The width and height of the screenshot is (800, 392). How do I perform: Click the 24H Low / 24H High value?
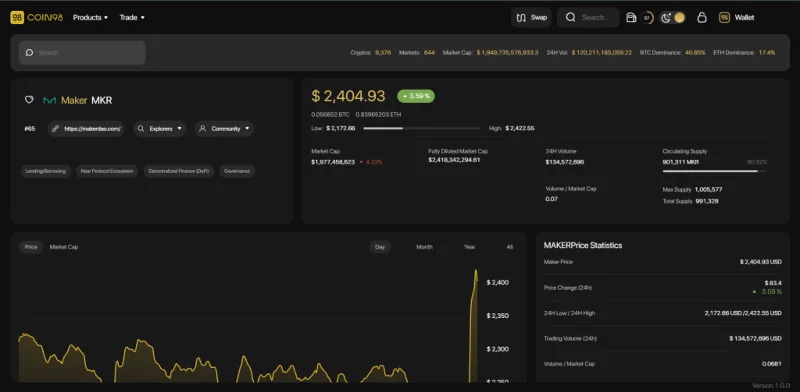pos(743,313)
